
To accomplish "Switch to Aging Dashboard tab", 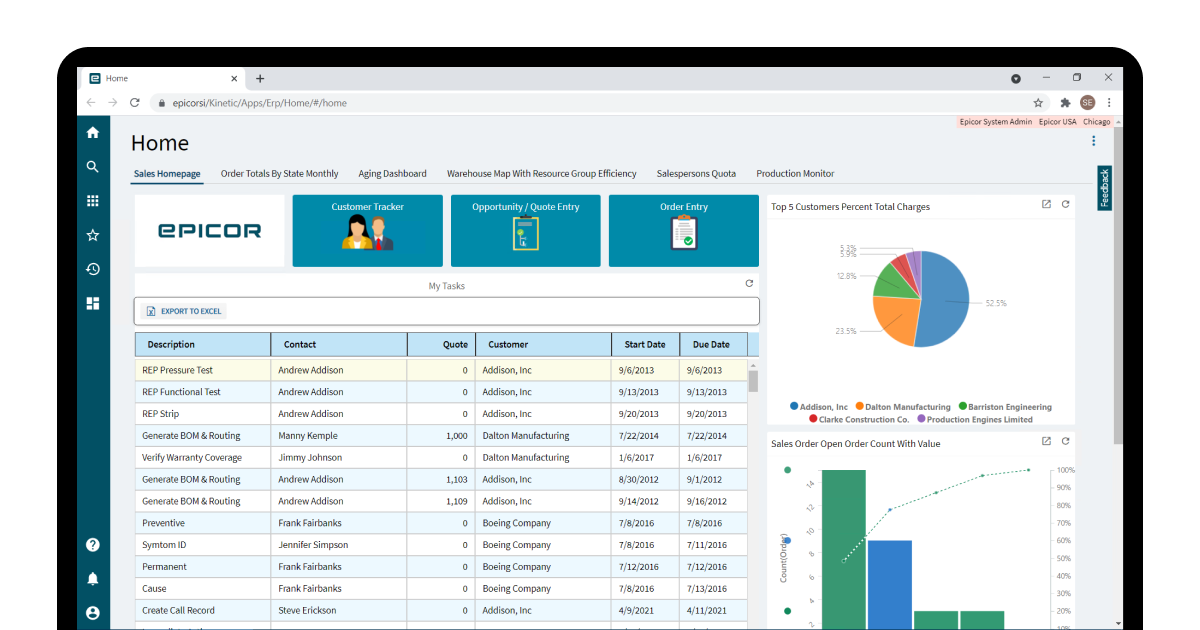I will 393,174.
